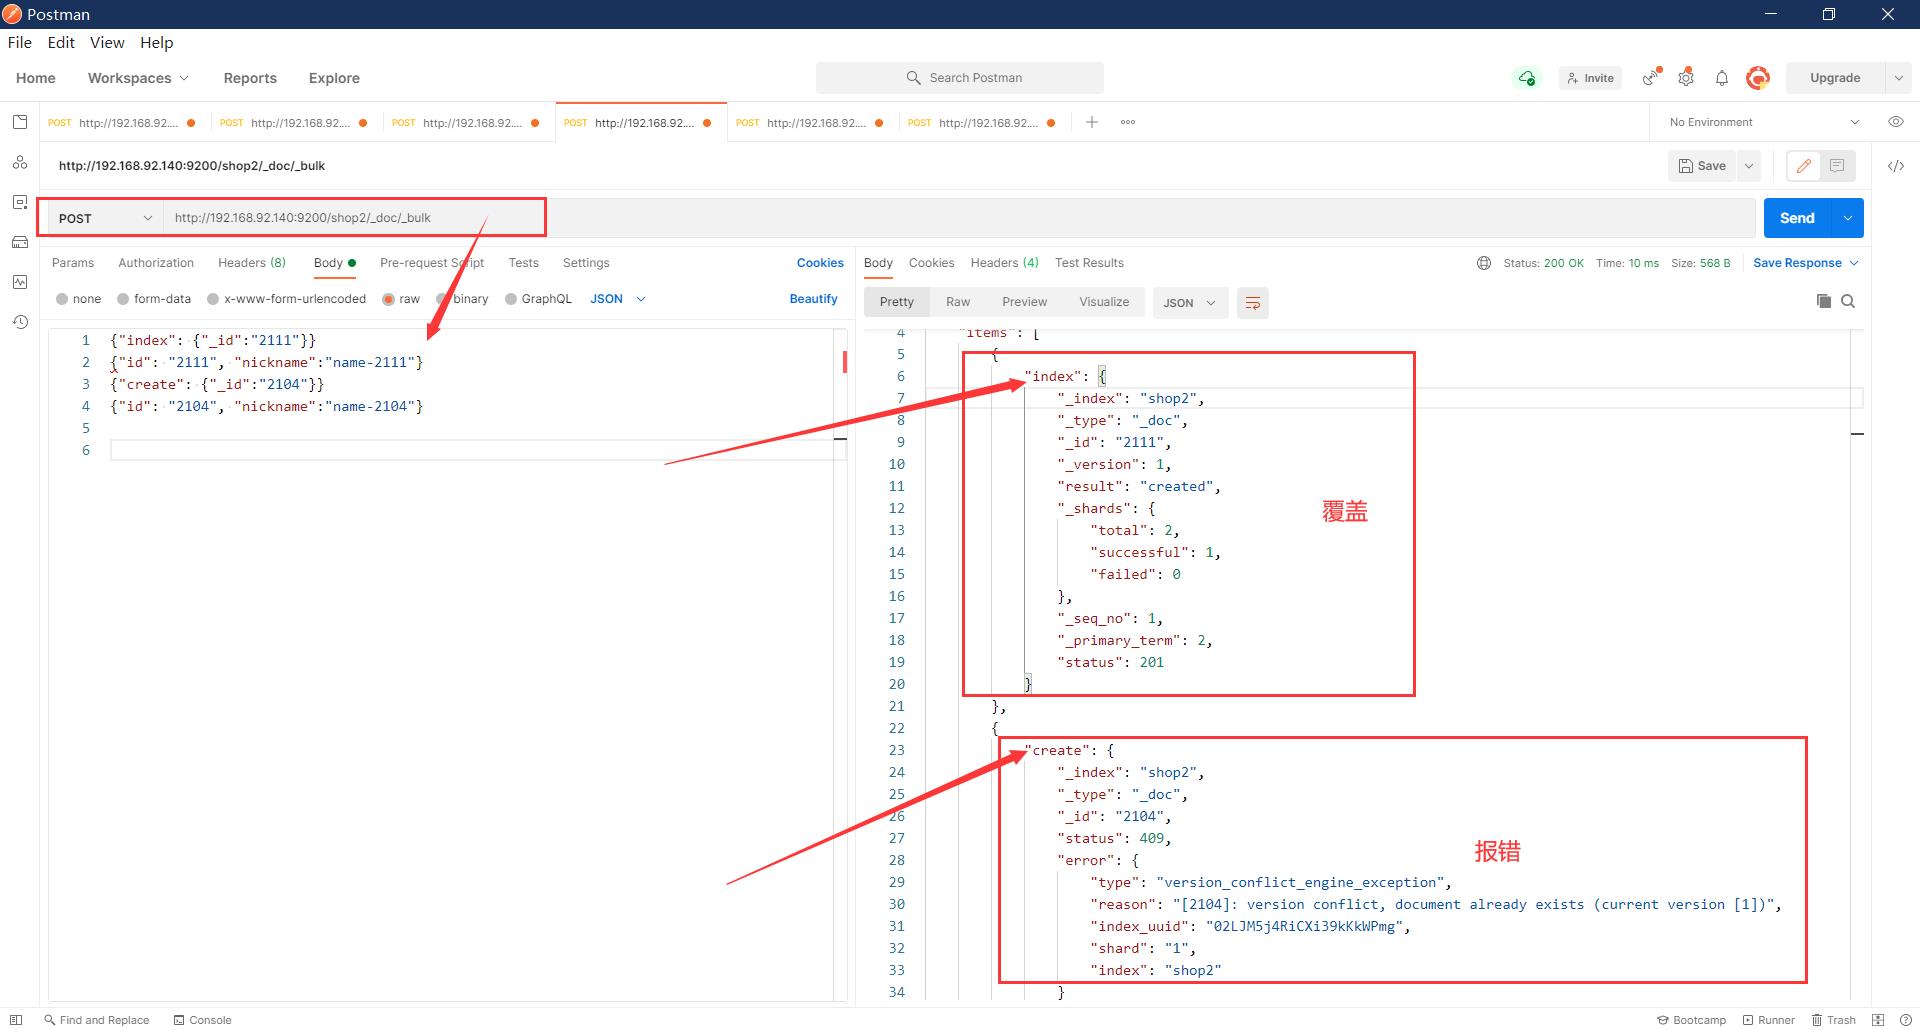The width and height of the screenshot is (1920, 1030).
Task: Open the comments icon next to edit
Action: (x=1837, y=166)
